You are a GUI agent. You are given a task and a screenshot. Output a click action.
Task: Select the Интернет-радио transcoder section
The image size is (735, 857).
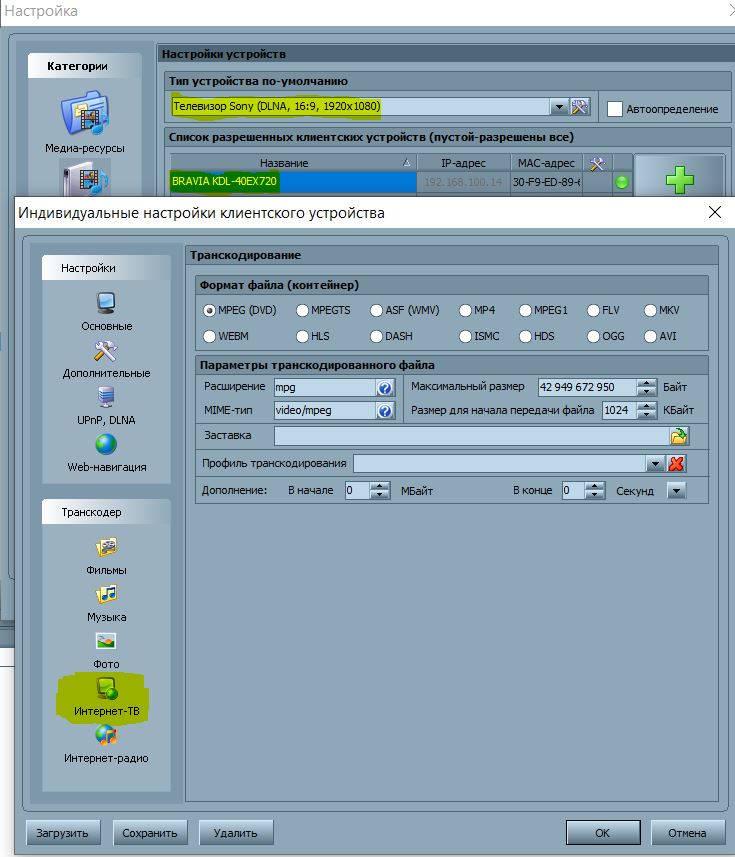click(106, 743)
